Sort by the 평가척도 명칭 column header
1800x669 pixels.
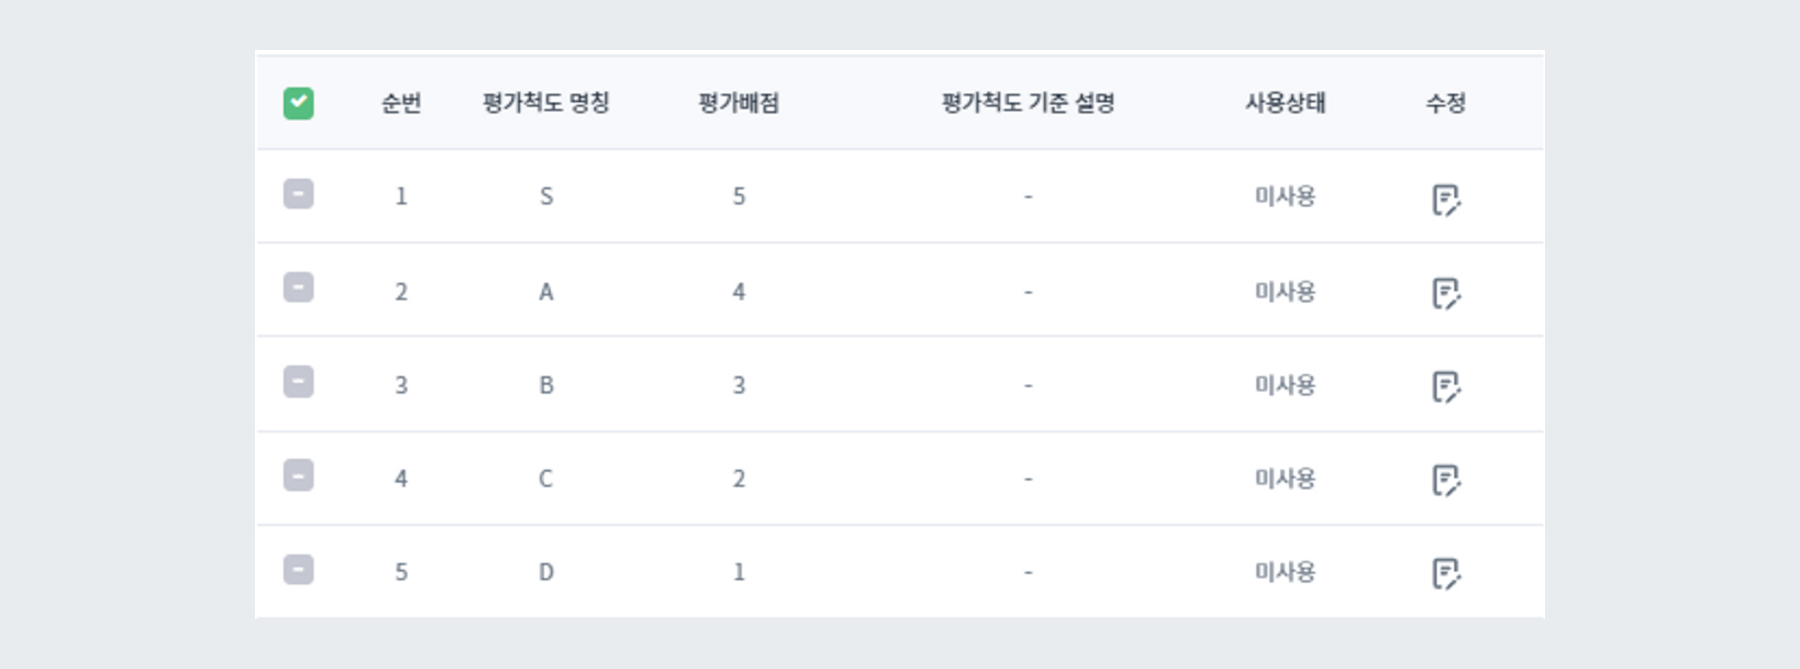[546, 102]
